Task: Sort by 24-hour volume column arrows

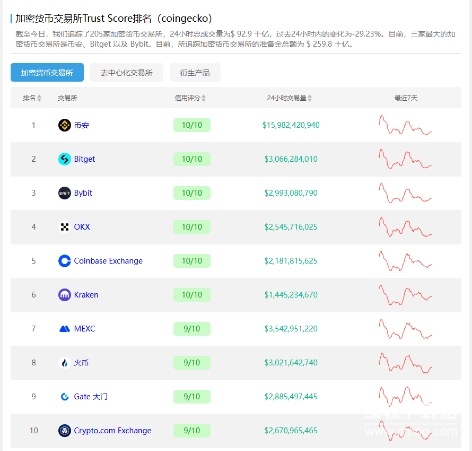Action: 310,98
